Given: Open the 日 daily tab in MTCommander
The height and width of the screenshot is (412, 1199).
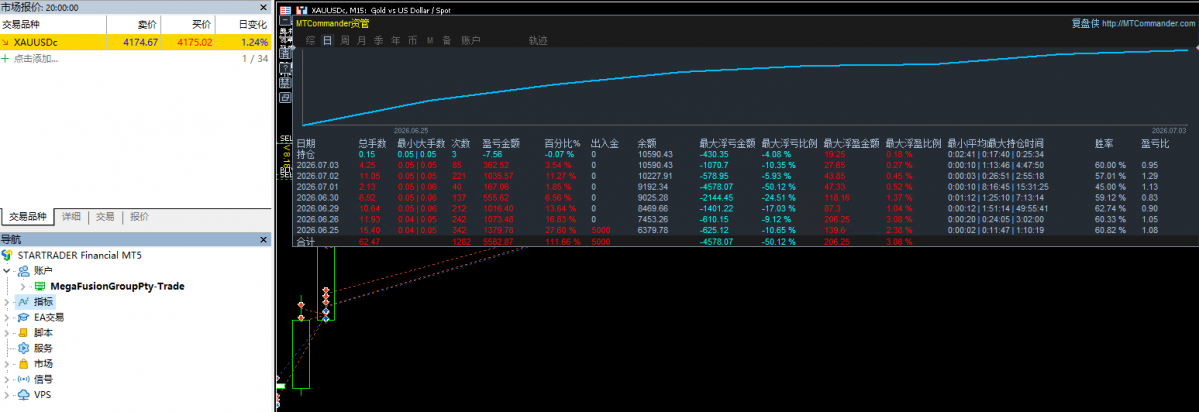Looking at the screenshot, I should pos(327,41).
